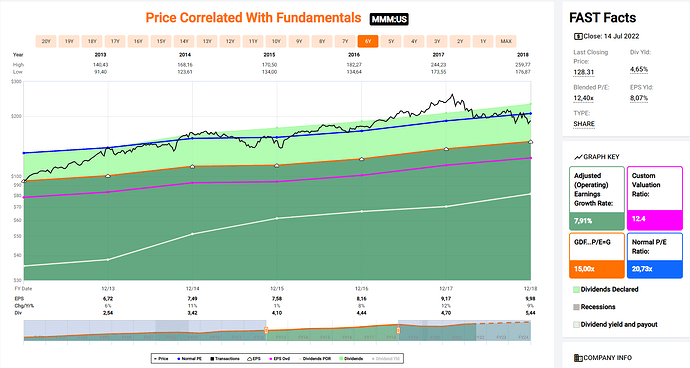Select the 19Y time range tab
The width and height of the screenshot is (690, 368).
point(69,41)
